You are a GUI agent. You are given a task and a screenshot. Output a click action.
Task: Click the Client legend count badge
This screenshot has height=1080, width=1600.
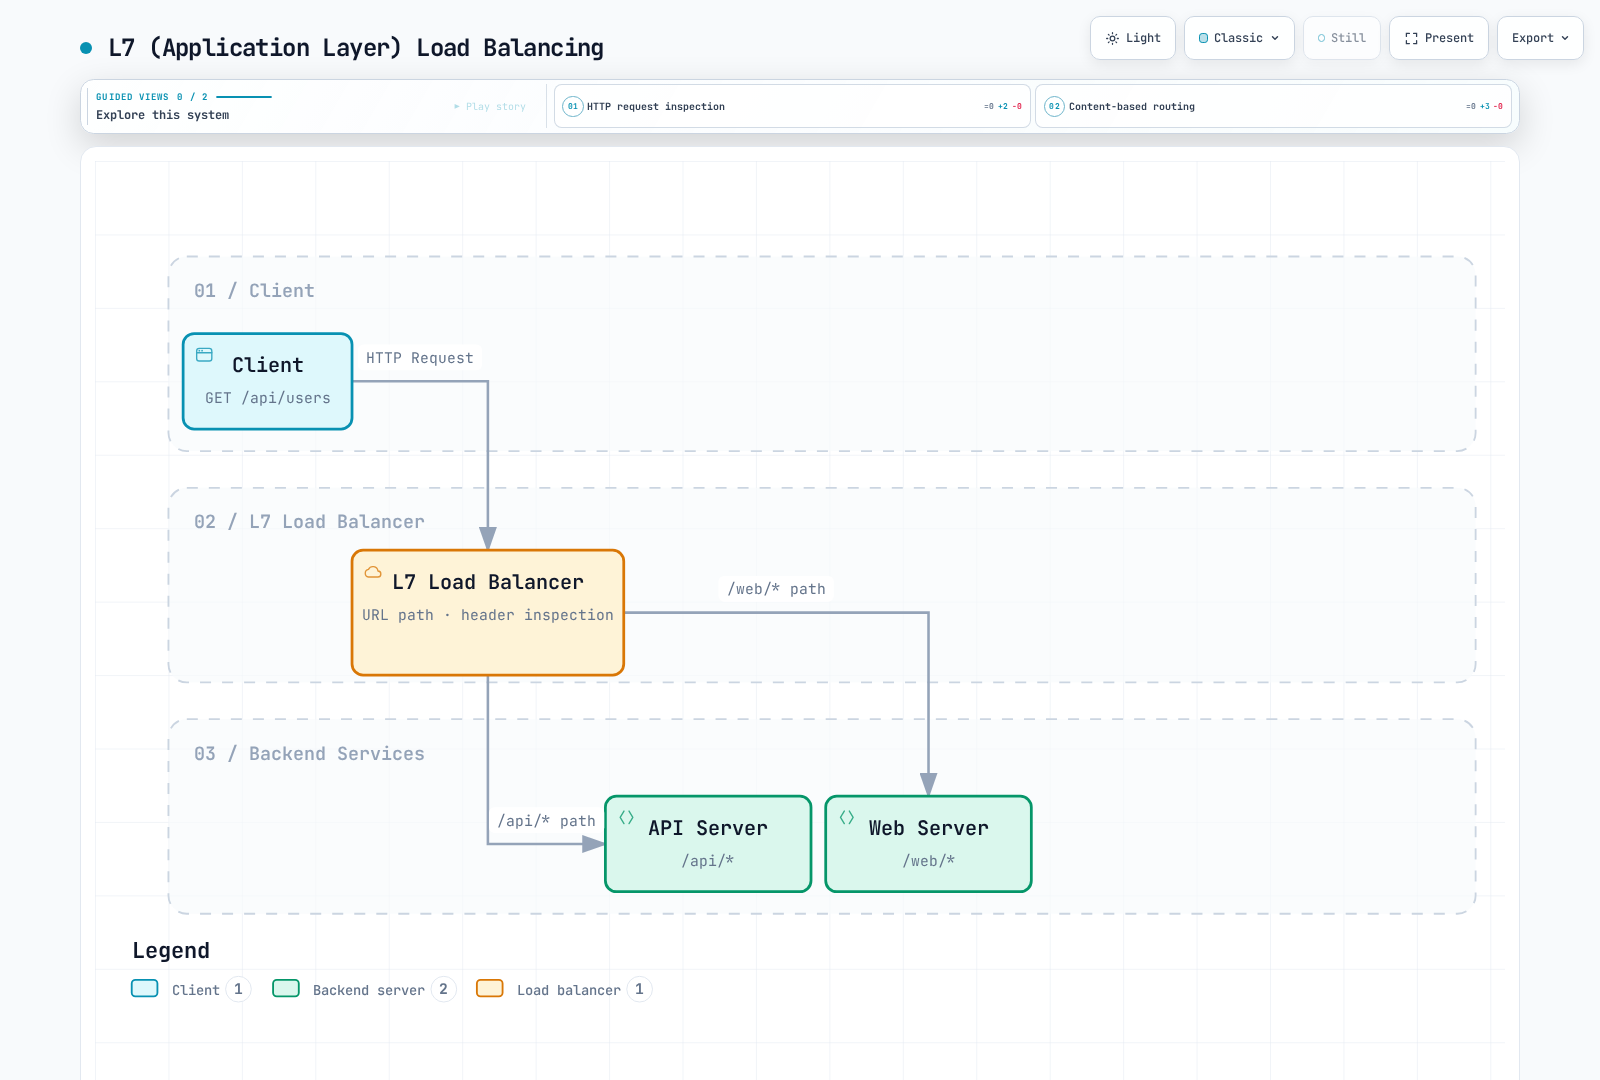(x=238, y=989)
